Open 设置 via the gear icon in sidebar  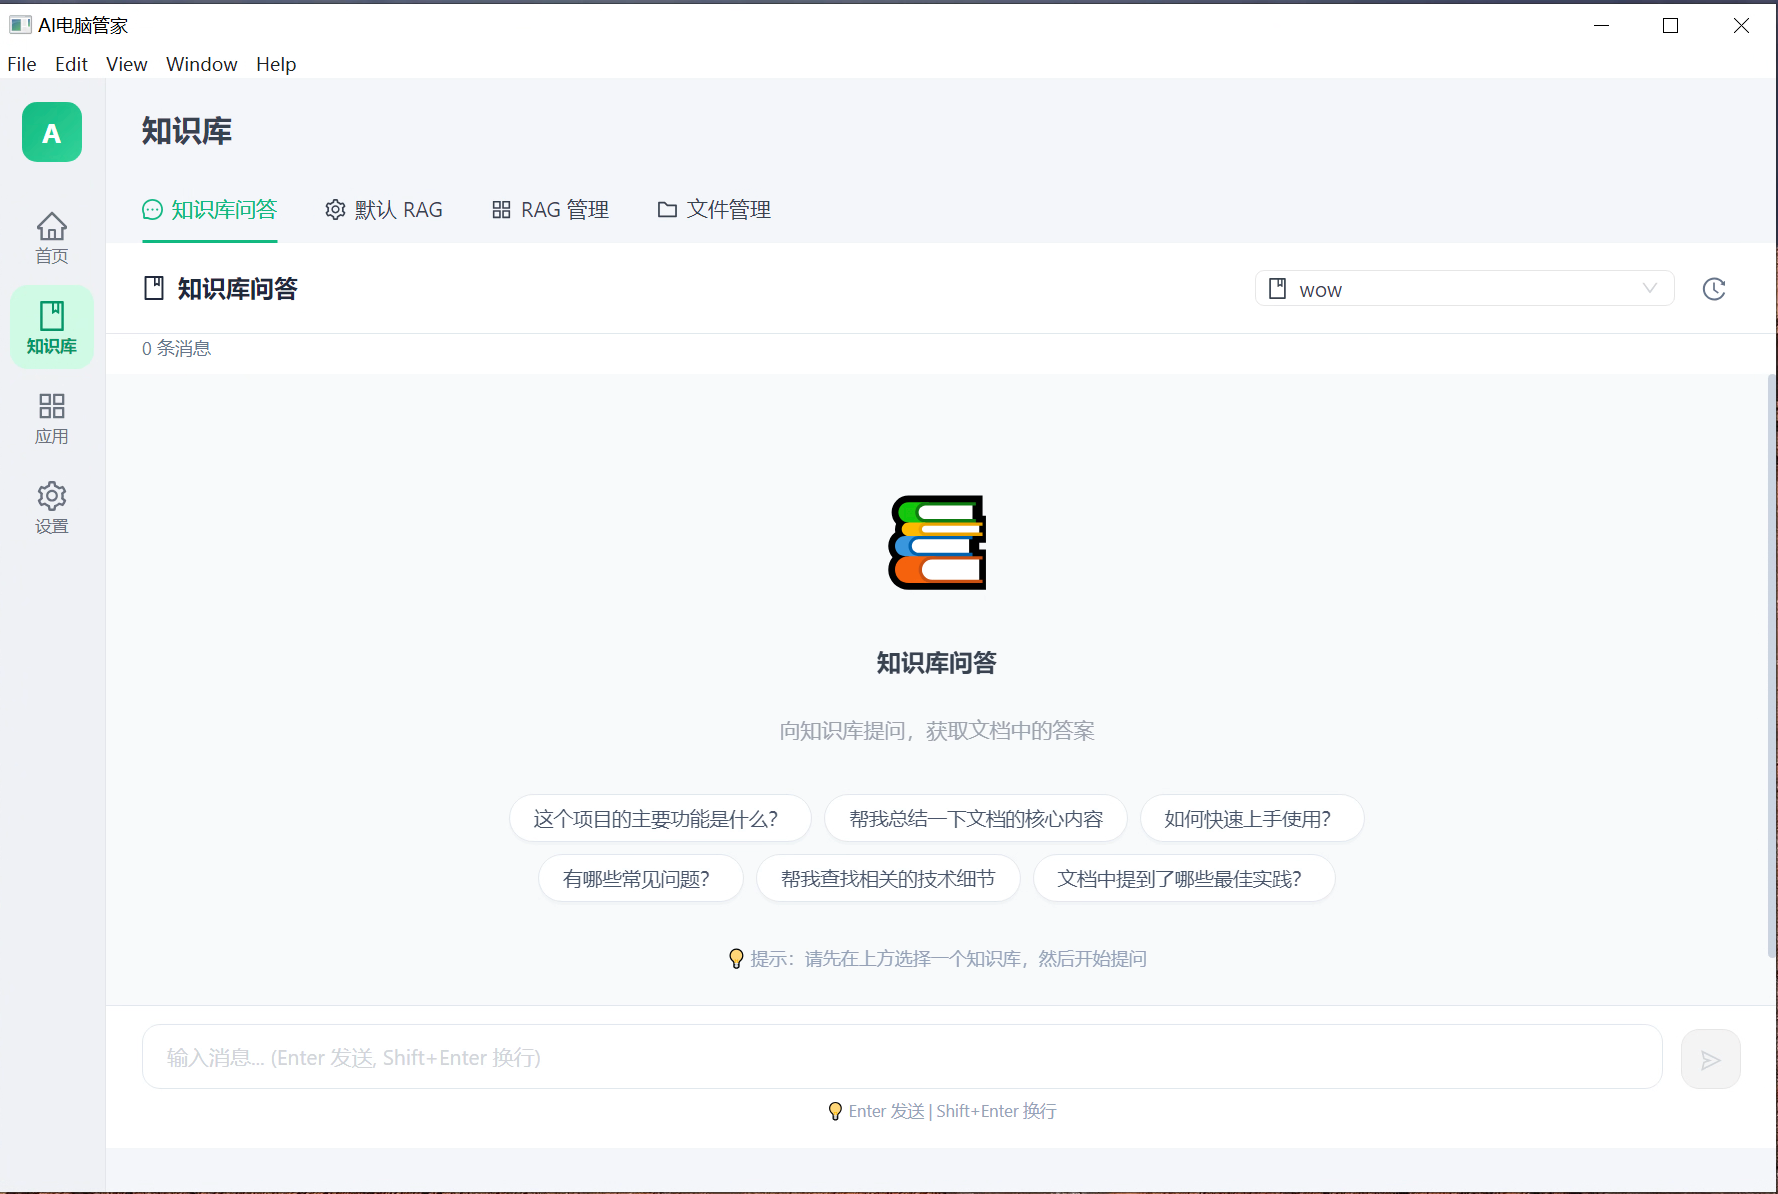[51, 507]
